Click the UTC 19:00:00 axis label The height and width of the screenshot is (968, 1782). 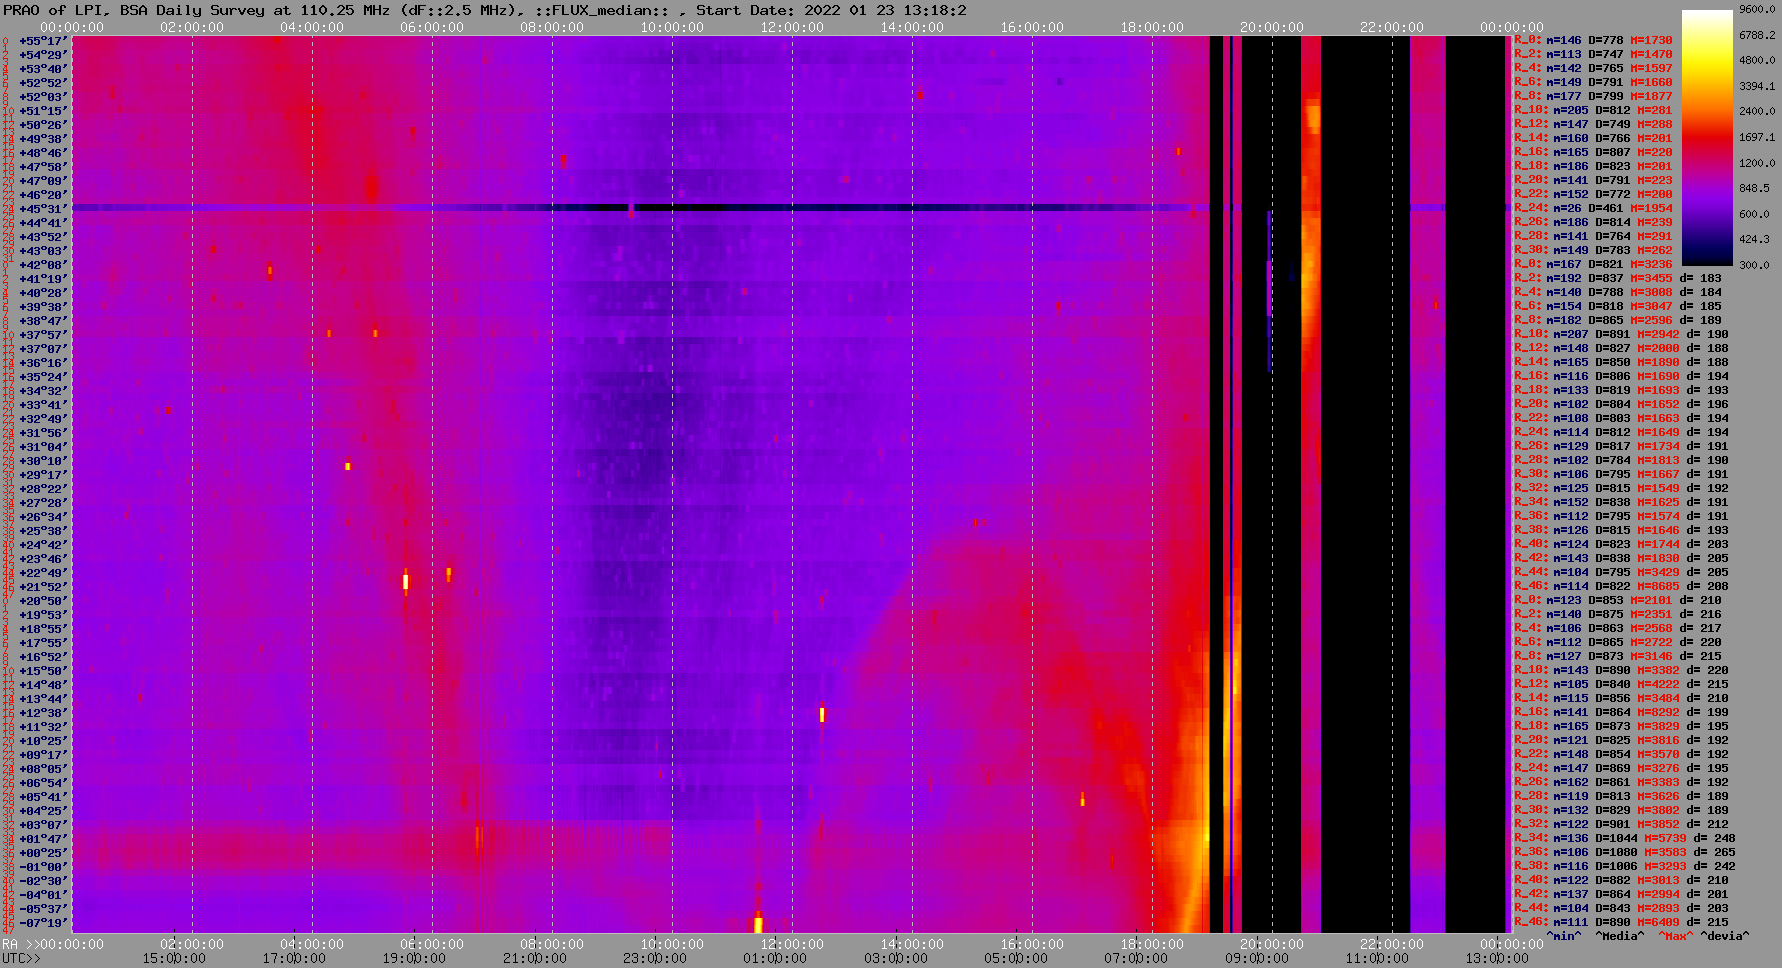(414, 958)
